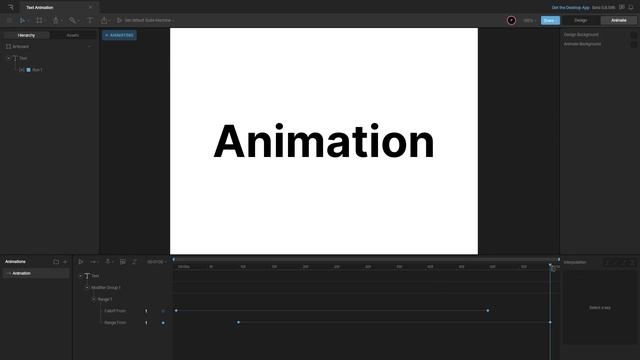
Task: Click the timeline playhead handle
Action: tap(550, 266)
